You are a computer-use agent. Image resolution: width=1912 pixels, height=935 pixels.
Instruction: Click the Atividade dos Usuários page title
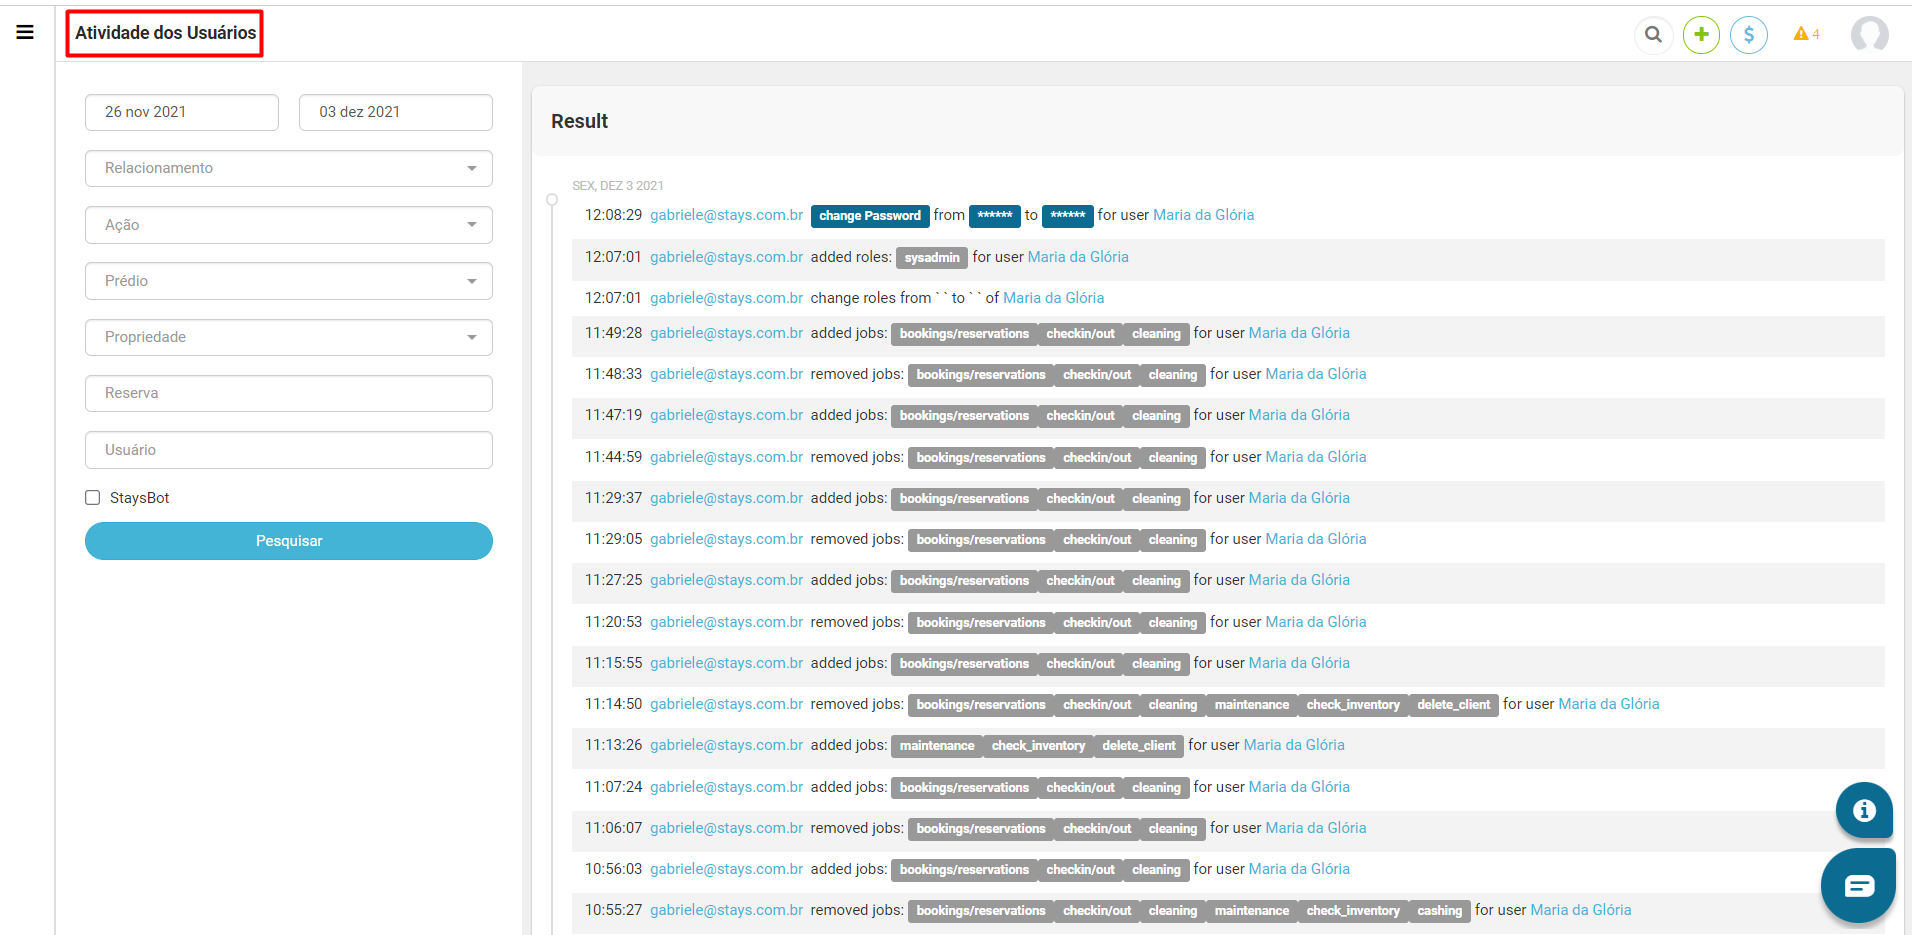coord(166,33)
